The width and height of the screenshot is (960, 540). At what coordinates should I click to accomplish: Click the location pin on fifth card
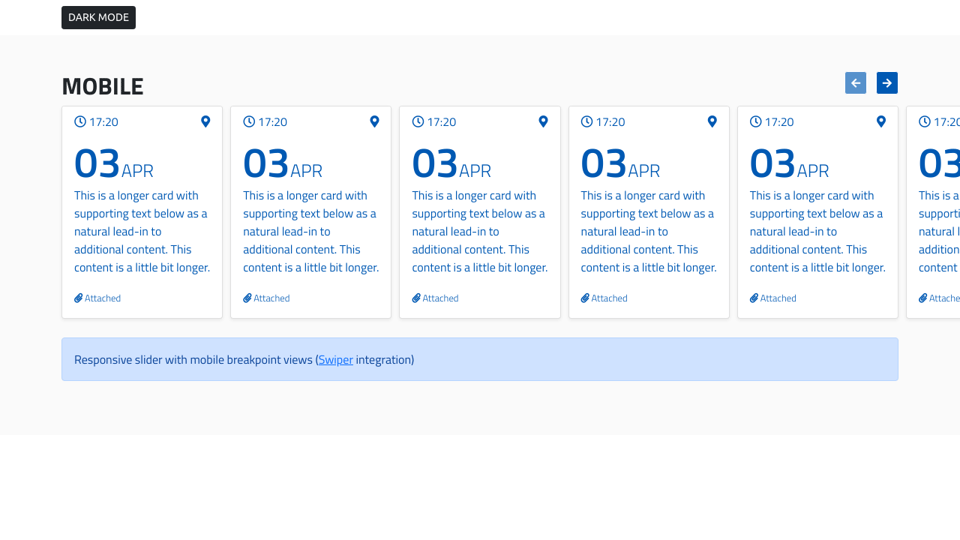point(881,122)
